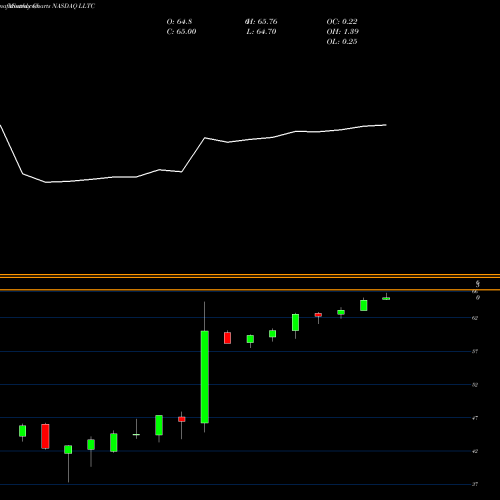Select the large red candle near the chart's left
Screen dimensions: 500x500
(x=45, y=436)
